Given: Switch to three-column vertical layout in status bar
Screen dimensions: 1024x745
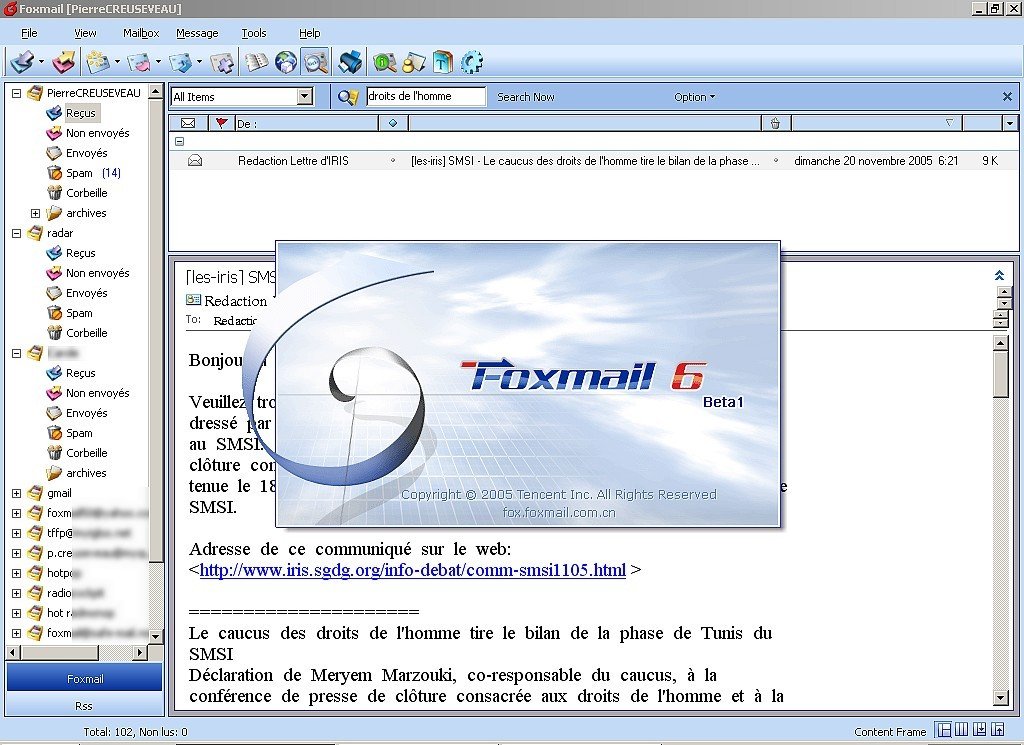Looking at the screenshot, I should [x=961, y=731].
